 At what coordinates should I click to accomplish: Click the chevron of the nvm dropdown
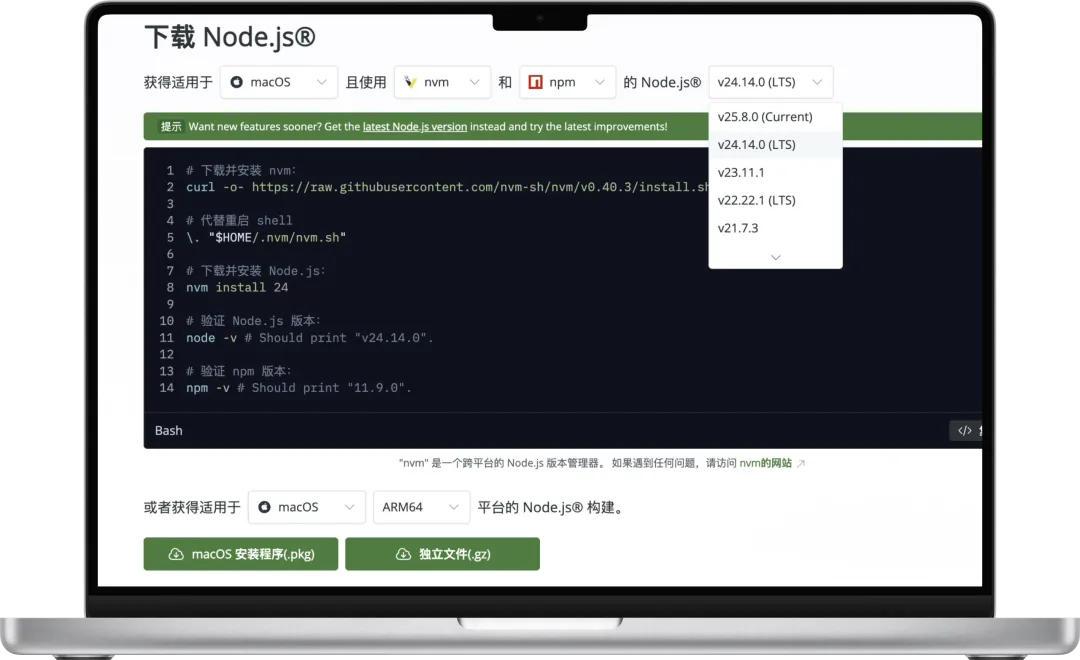(x=475, y=82)
